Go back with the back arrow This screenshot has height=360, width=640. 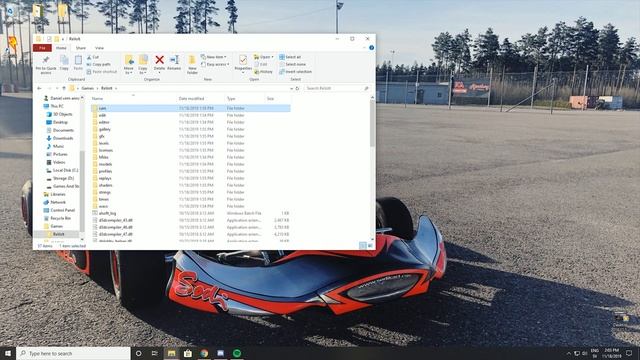tap(39, 88)
